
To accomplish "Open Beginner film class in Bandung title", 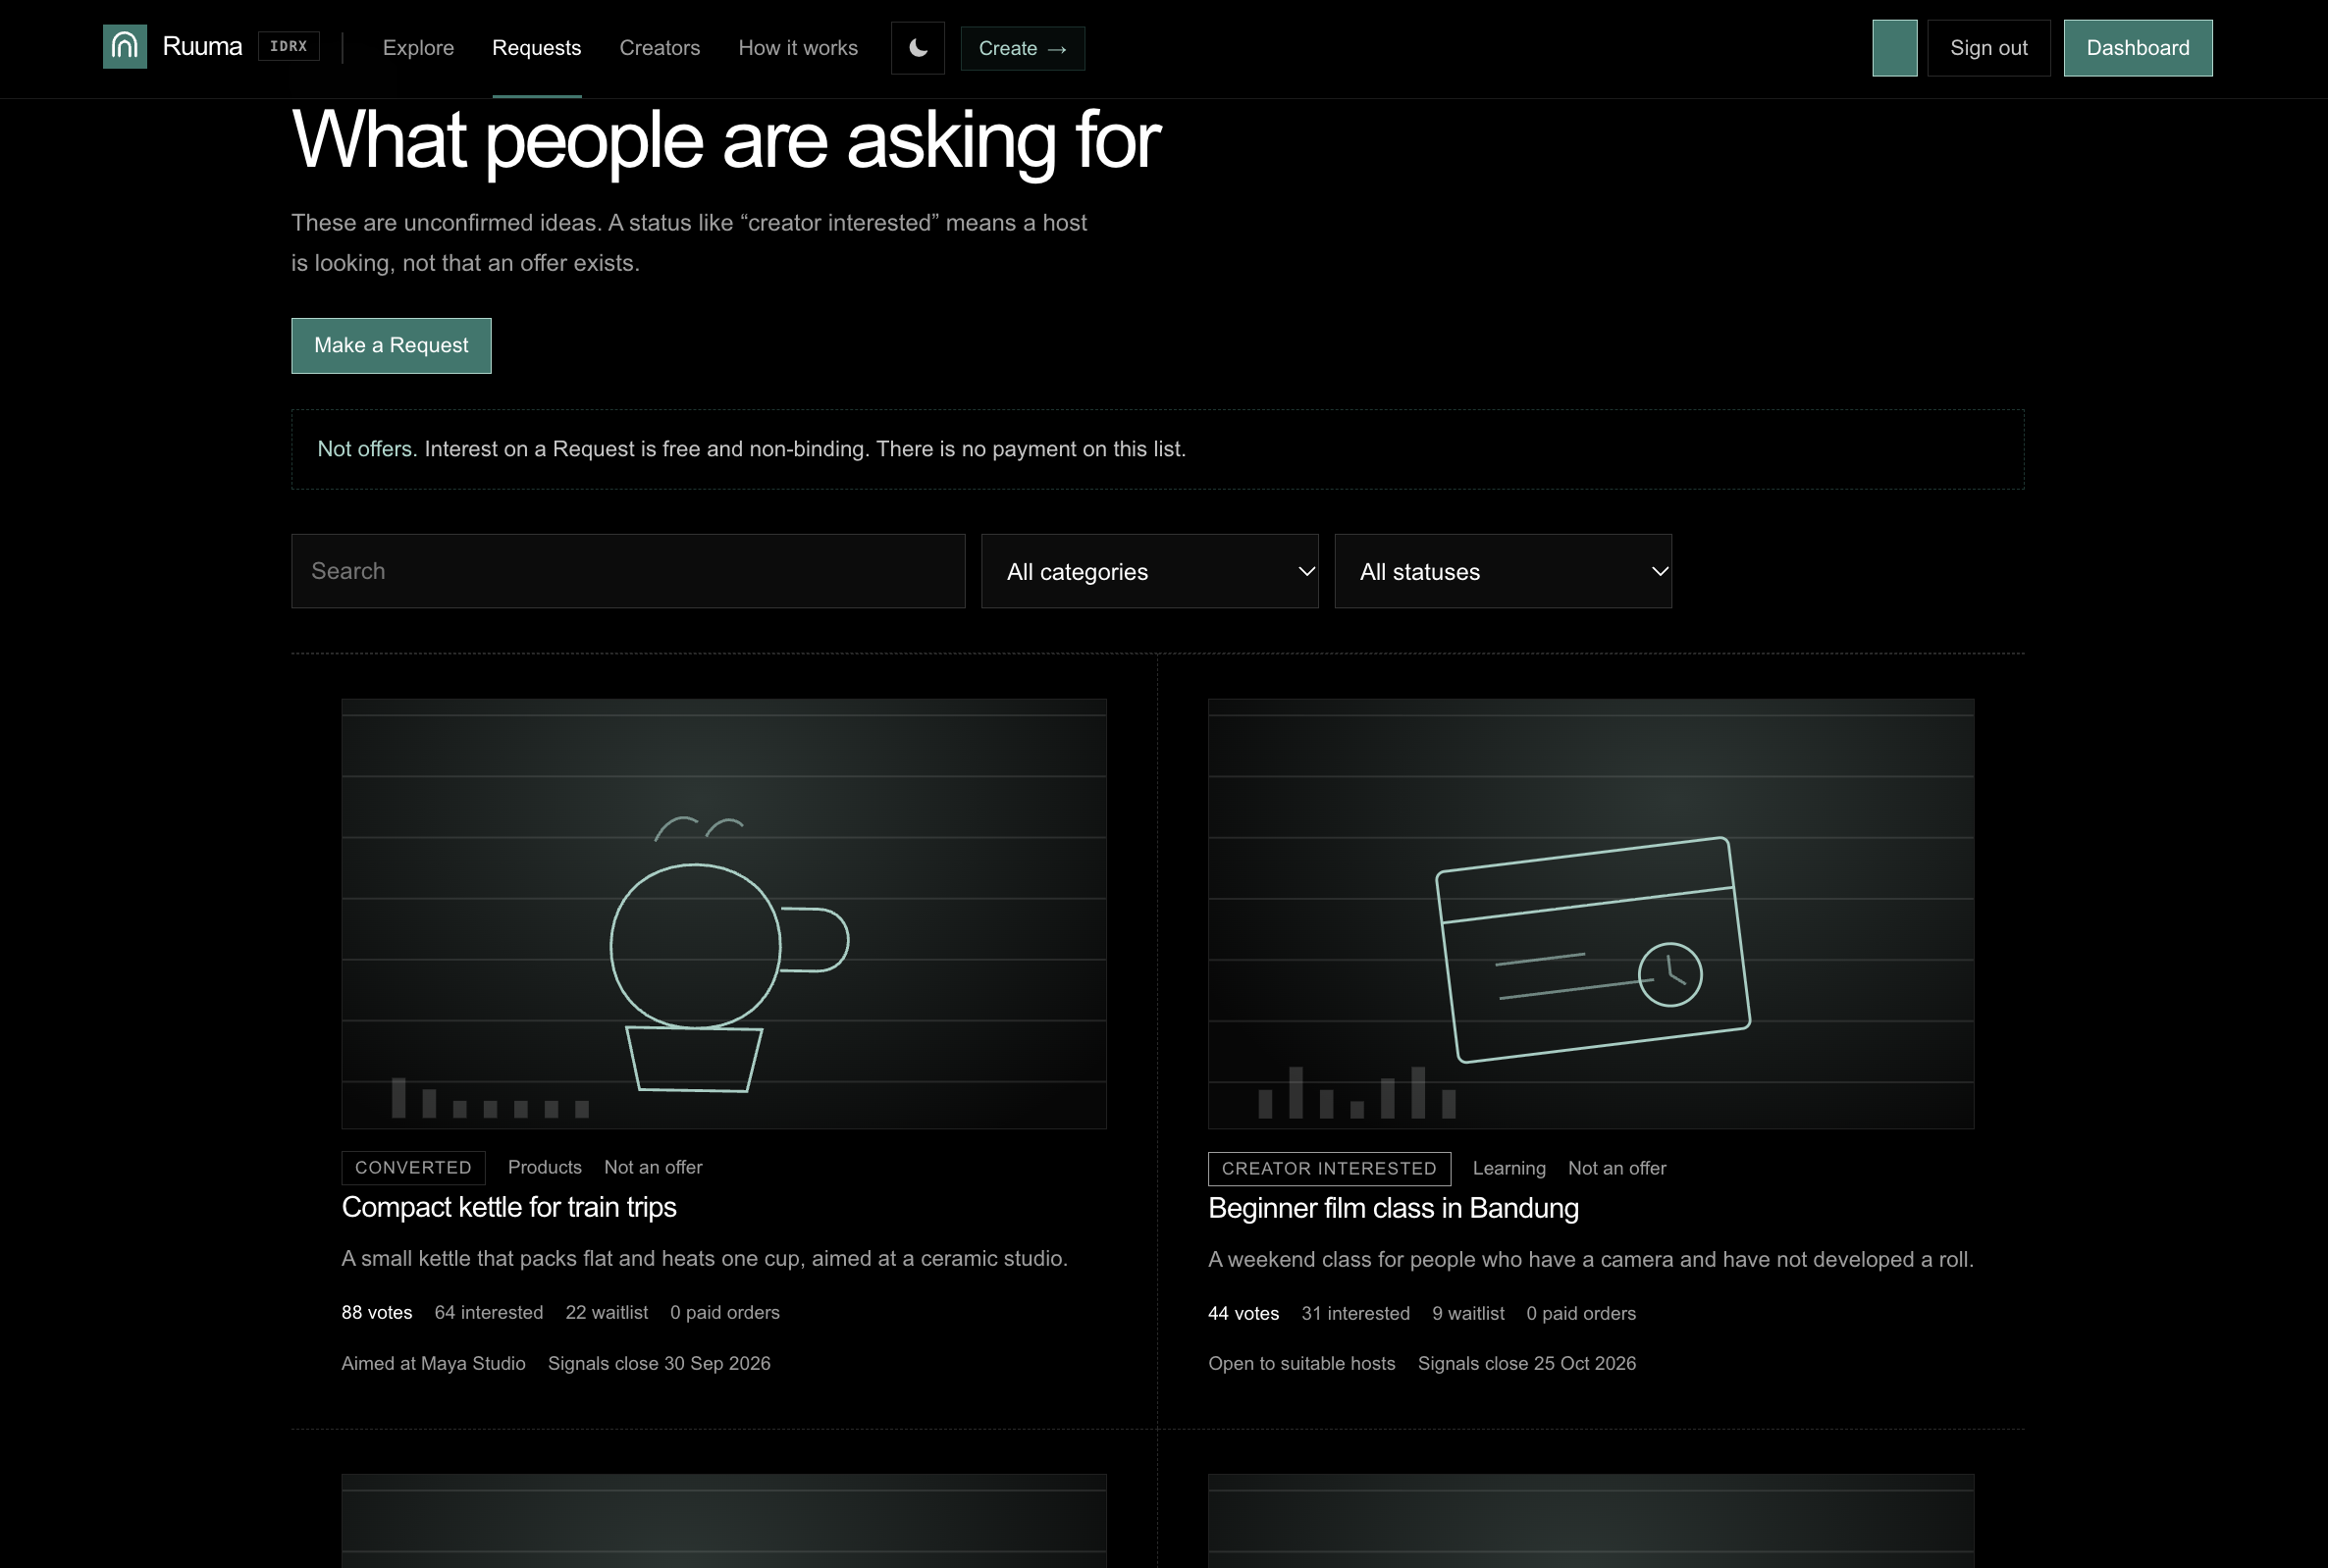I will coord(1393,1208).
